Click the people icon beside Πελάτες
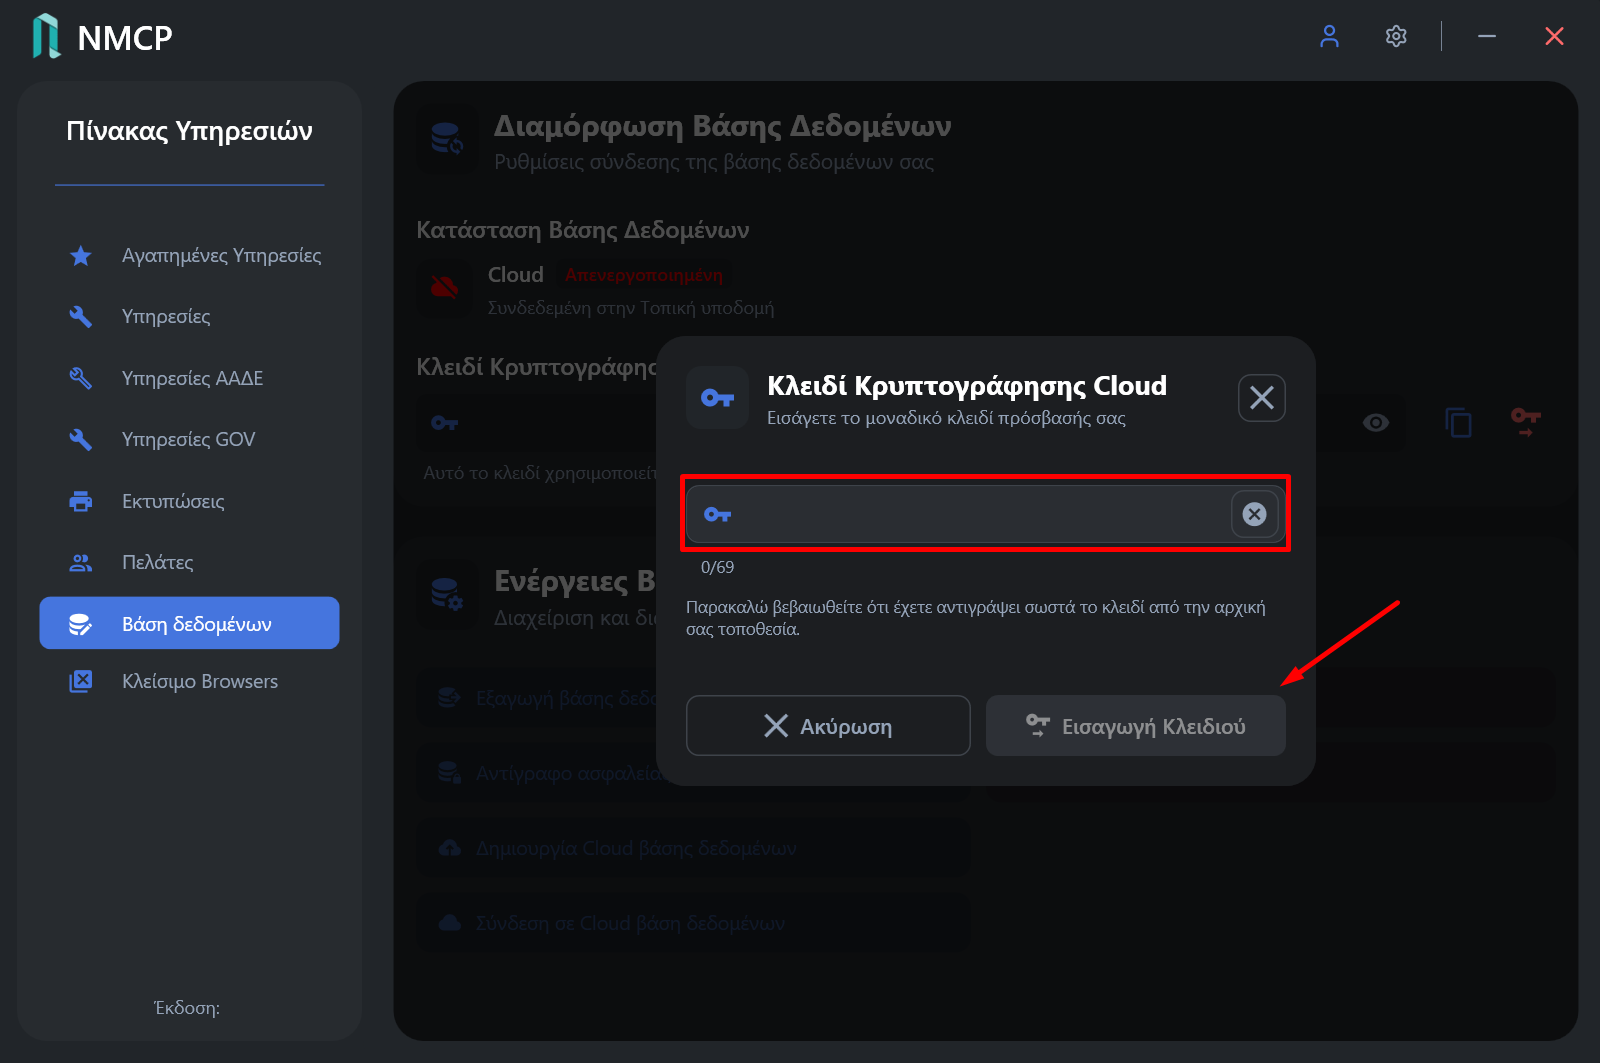Image resolution: width=1600 pixels, height=1063 pixels. point(81,563)
